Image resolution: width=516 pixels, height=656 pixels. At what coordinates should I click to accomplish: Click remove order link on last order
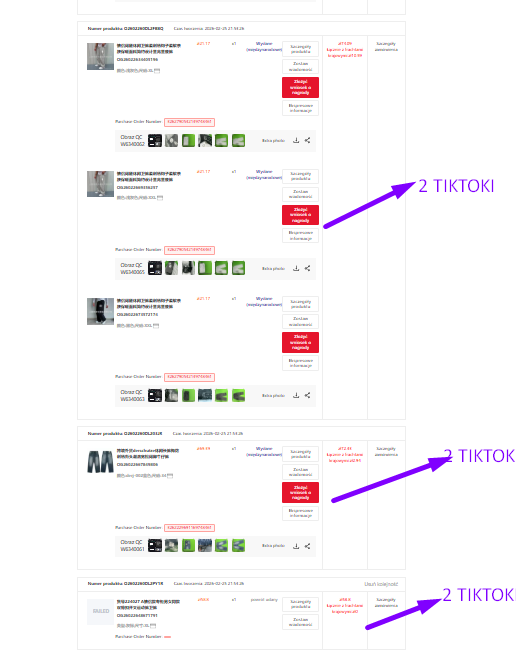click(381, 584)
